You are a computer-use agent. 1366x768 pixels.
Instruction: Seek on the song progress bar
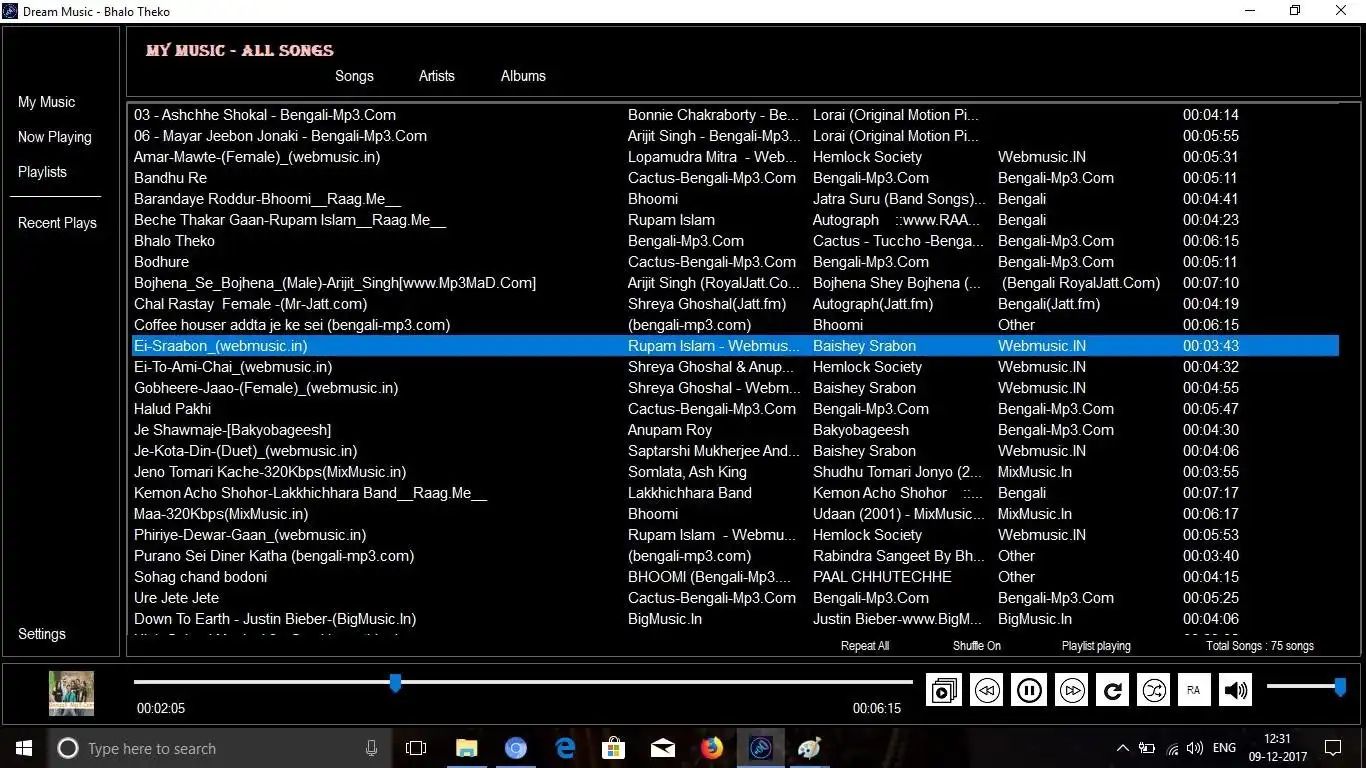(523, 682)
